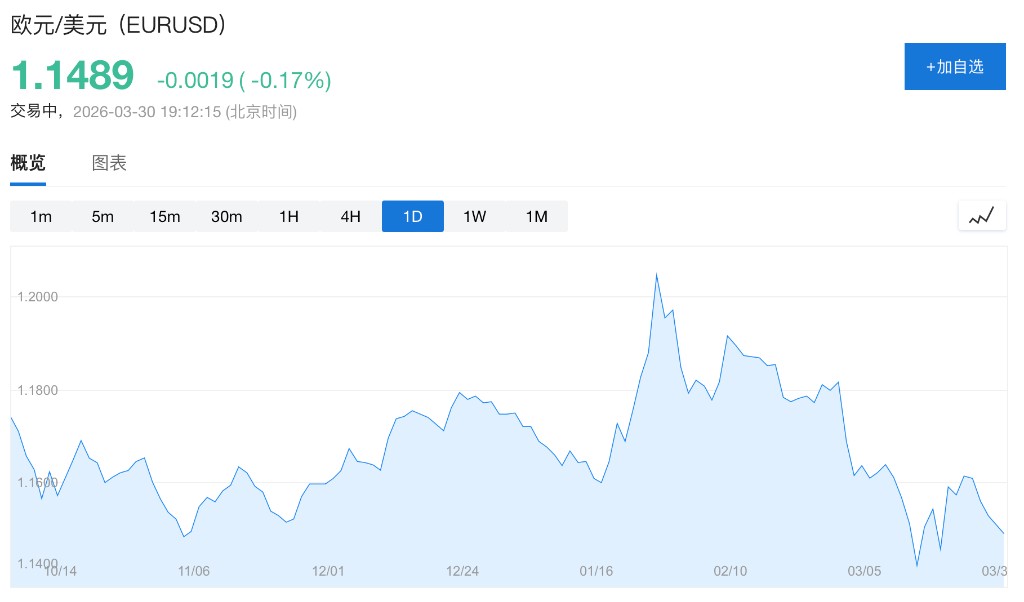The height and width of the screenshot is (602, 1024).
Task: Click the 02/10 date on axis
Action: (x=730, y=571)
